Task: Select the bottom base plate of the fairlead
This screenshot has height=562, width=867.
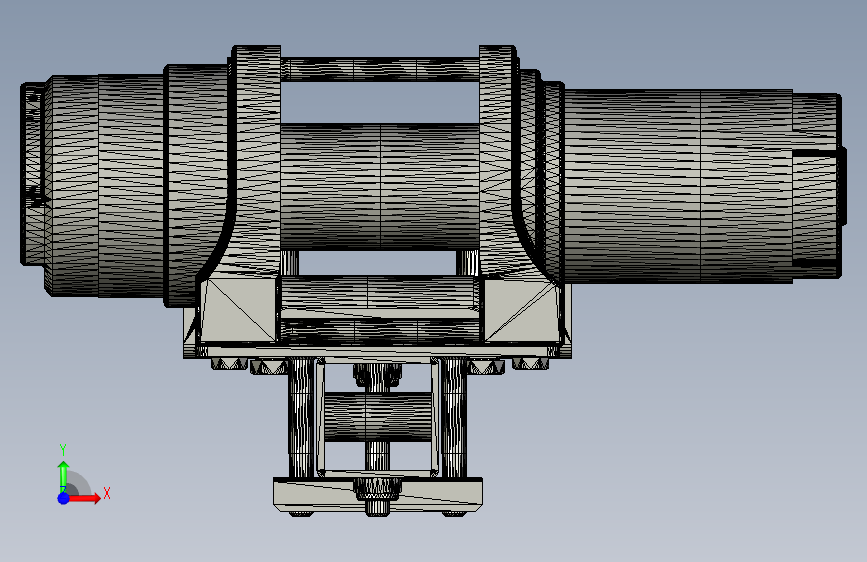Action: pyautogui.click(x=378, y=494)
